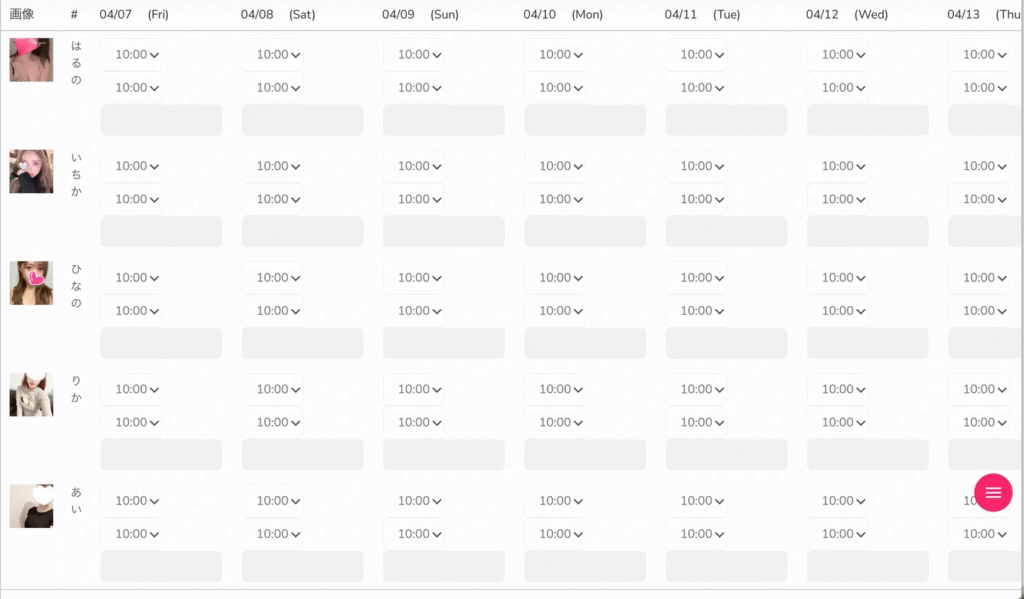Click りか's profile thumbnail

(x=31, y=395)
